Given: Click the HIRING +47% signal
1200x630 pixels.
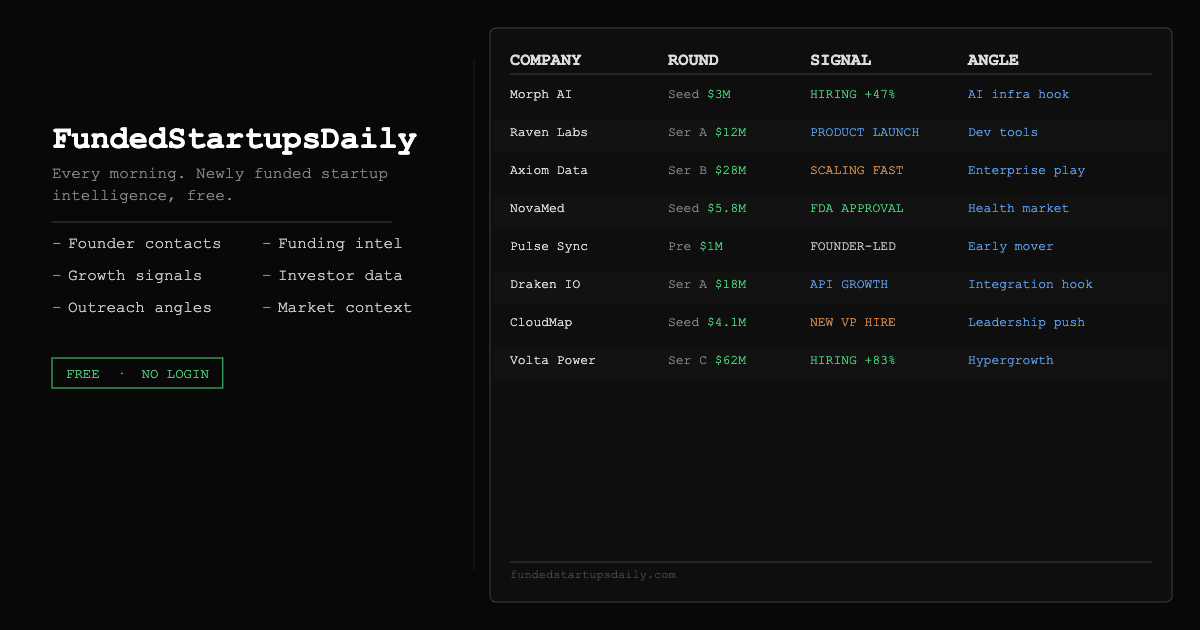Looking at the screenshot, I should click(853, 94).
